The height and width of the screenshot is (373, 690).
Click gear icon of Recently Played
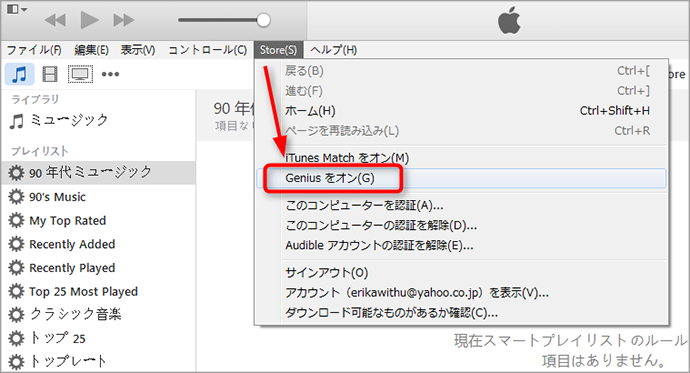(16, 268)
